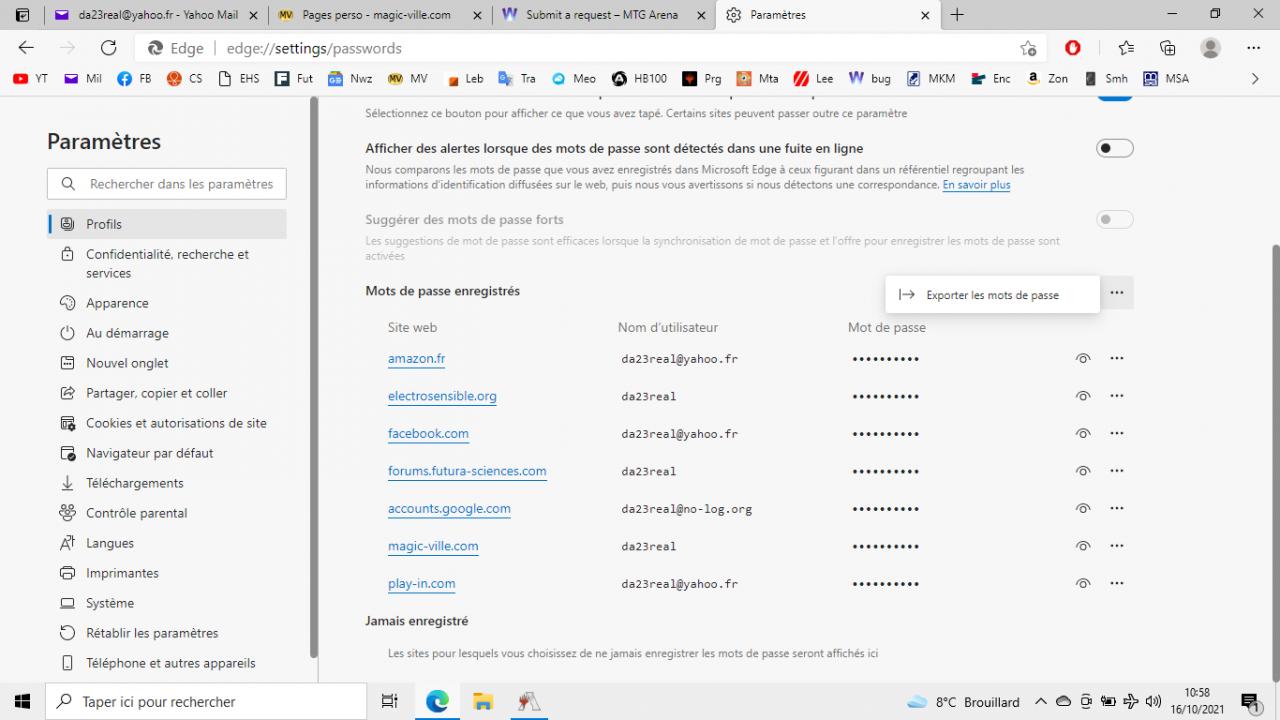Reveal the amazon.fr password eye icon
1280x720 pixels.
point(1082,358)
